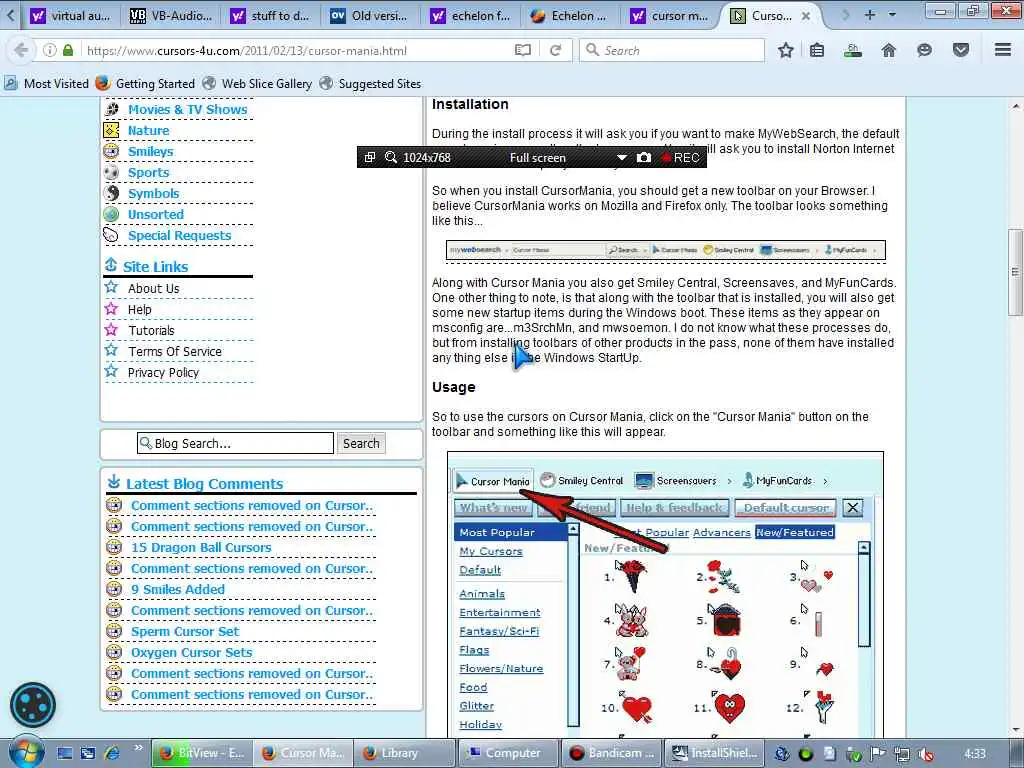
Task: Click Bandicam screenshot camera icon
Action: tap(644, 157)
